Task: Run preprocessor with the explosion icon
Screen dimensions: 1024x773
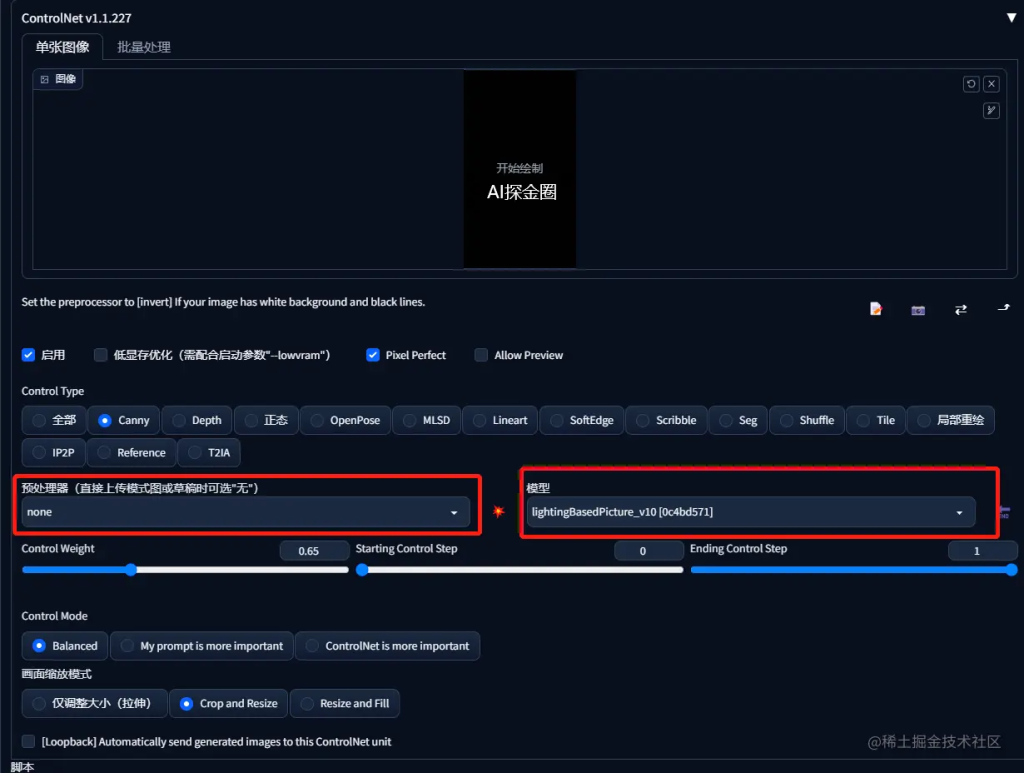Action: pyautogui.click(x=498, y=511)
